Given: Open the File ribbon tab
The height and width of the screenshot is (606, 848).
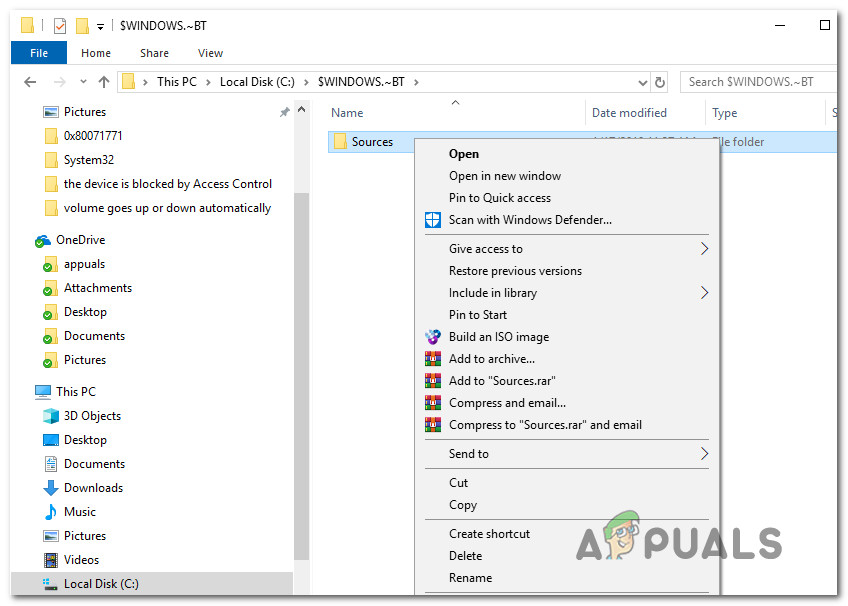Looking at the screenshot, I should [39, 53].
